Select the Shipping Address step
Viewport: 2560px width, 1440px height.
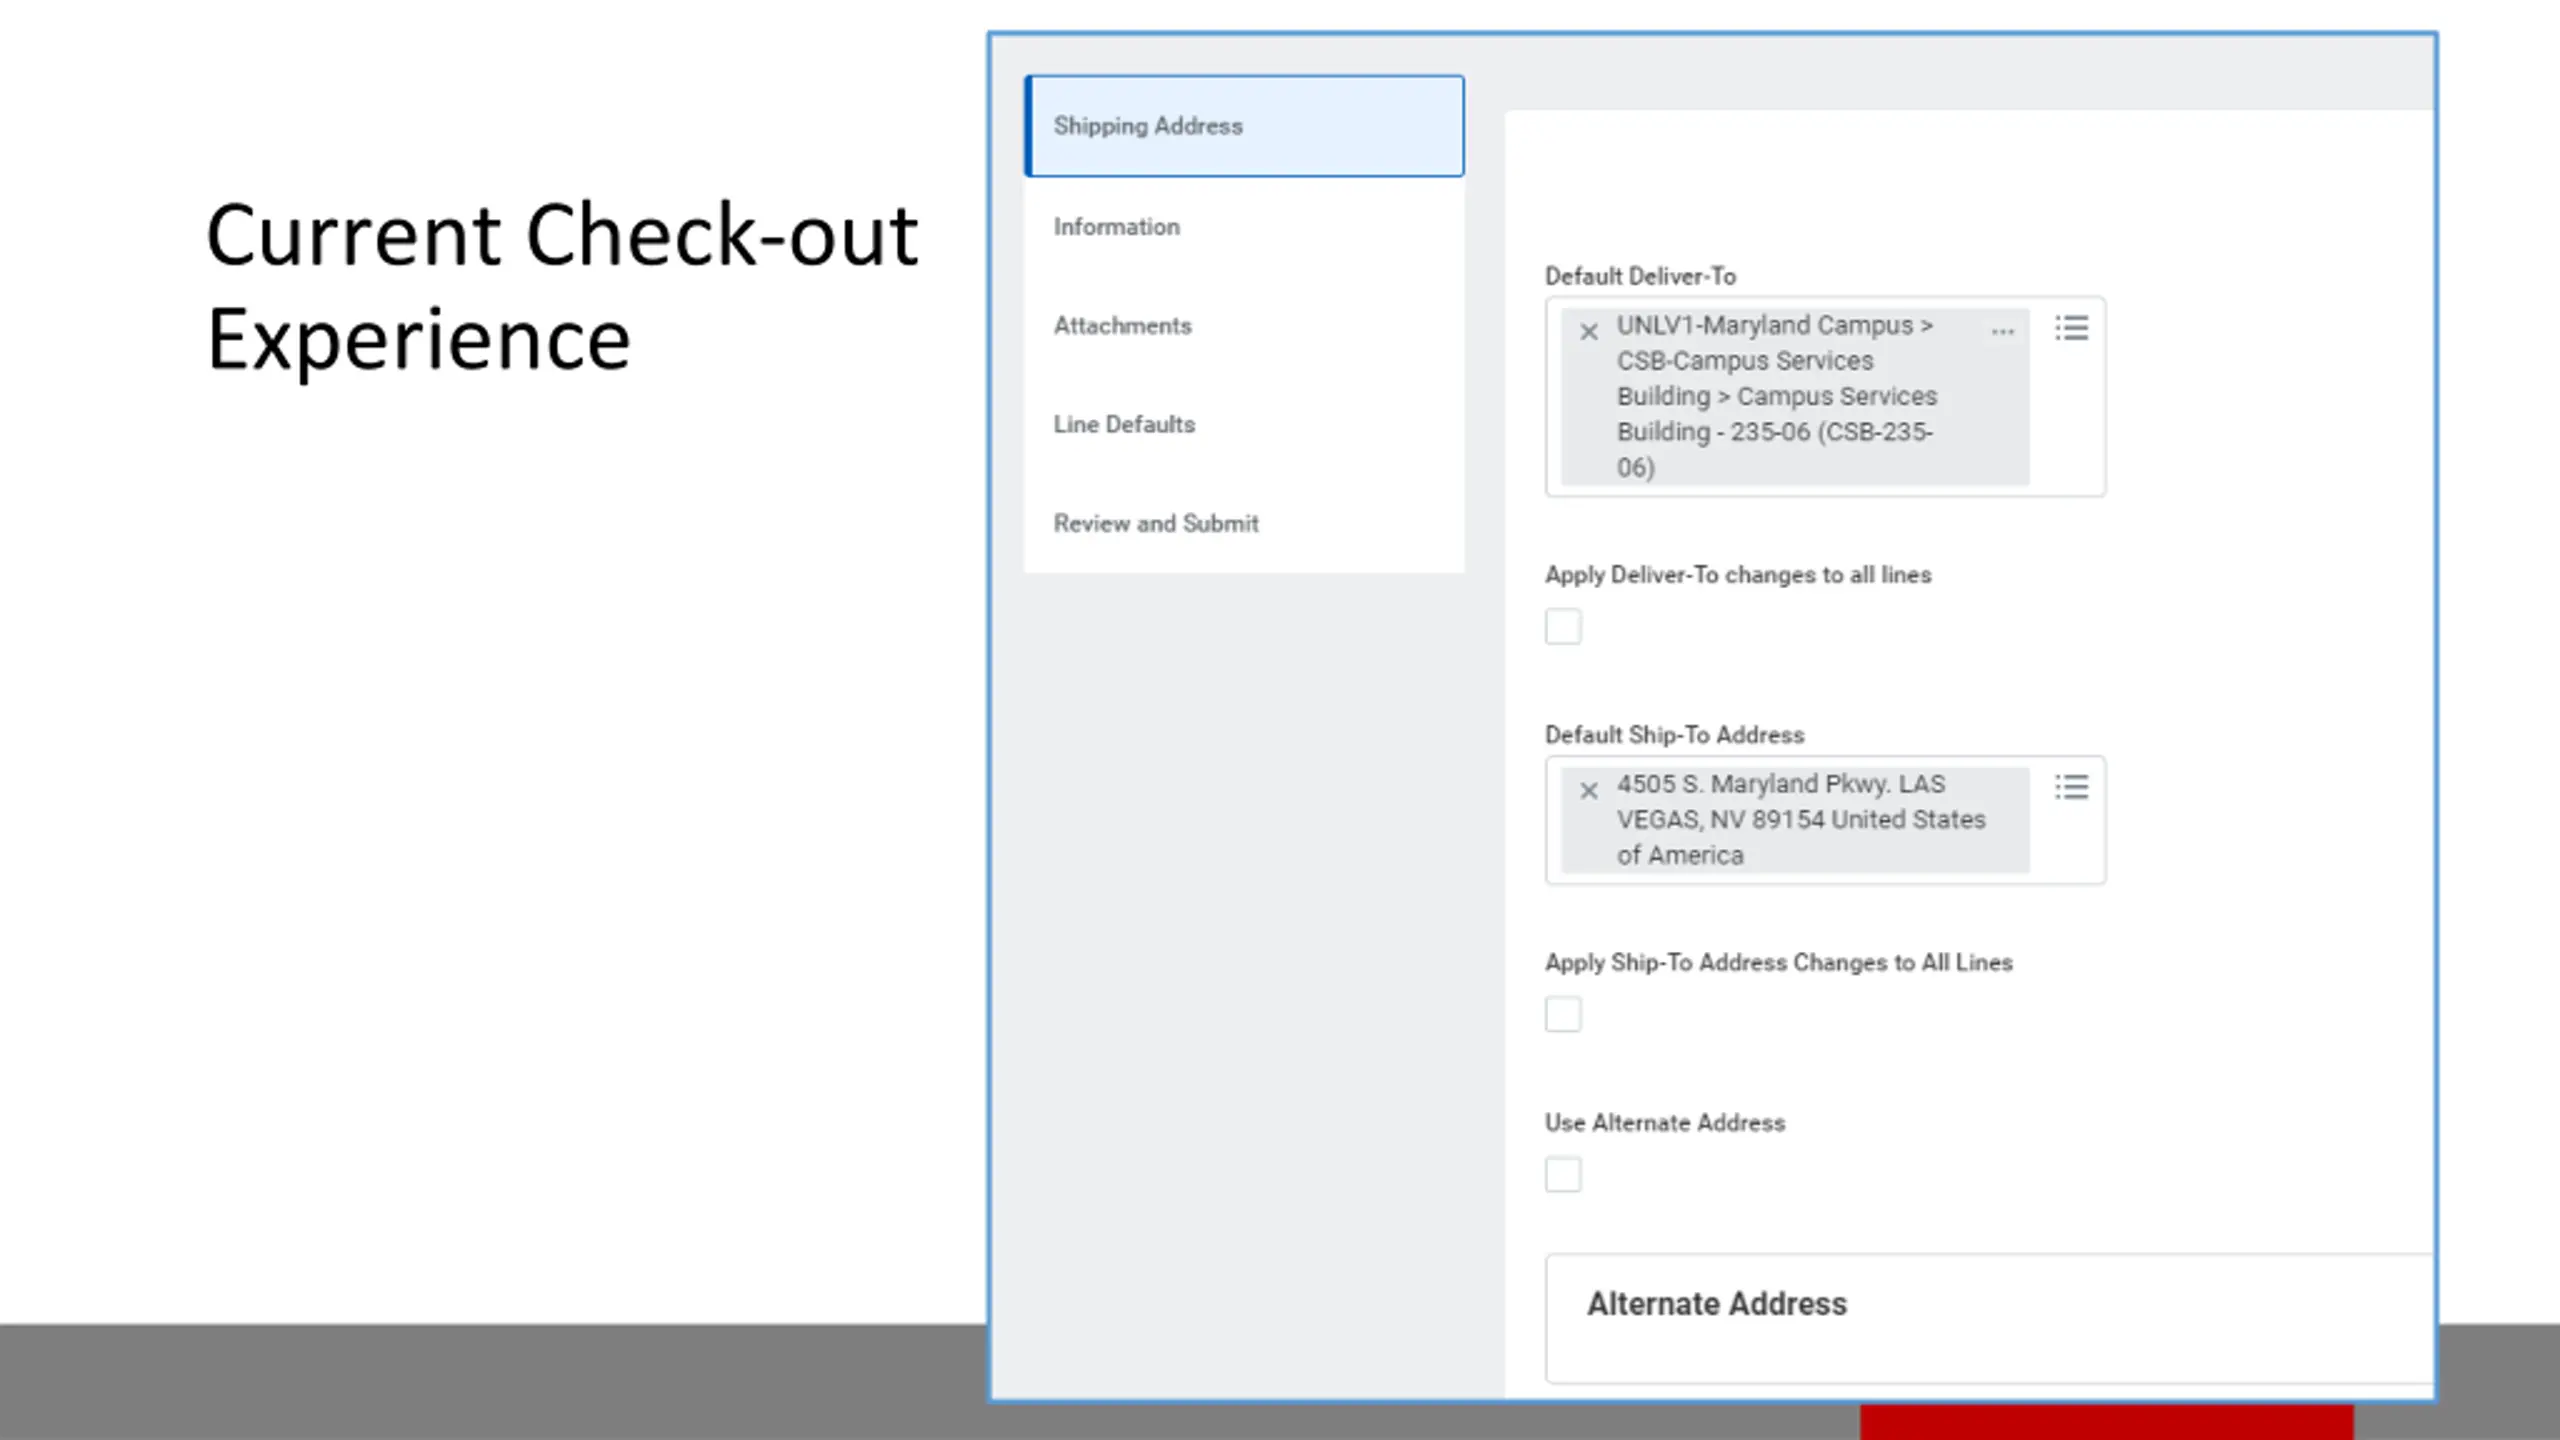click(1244, 126)
